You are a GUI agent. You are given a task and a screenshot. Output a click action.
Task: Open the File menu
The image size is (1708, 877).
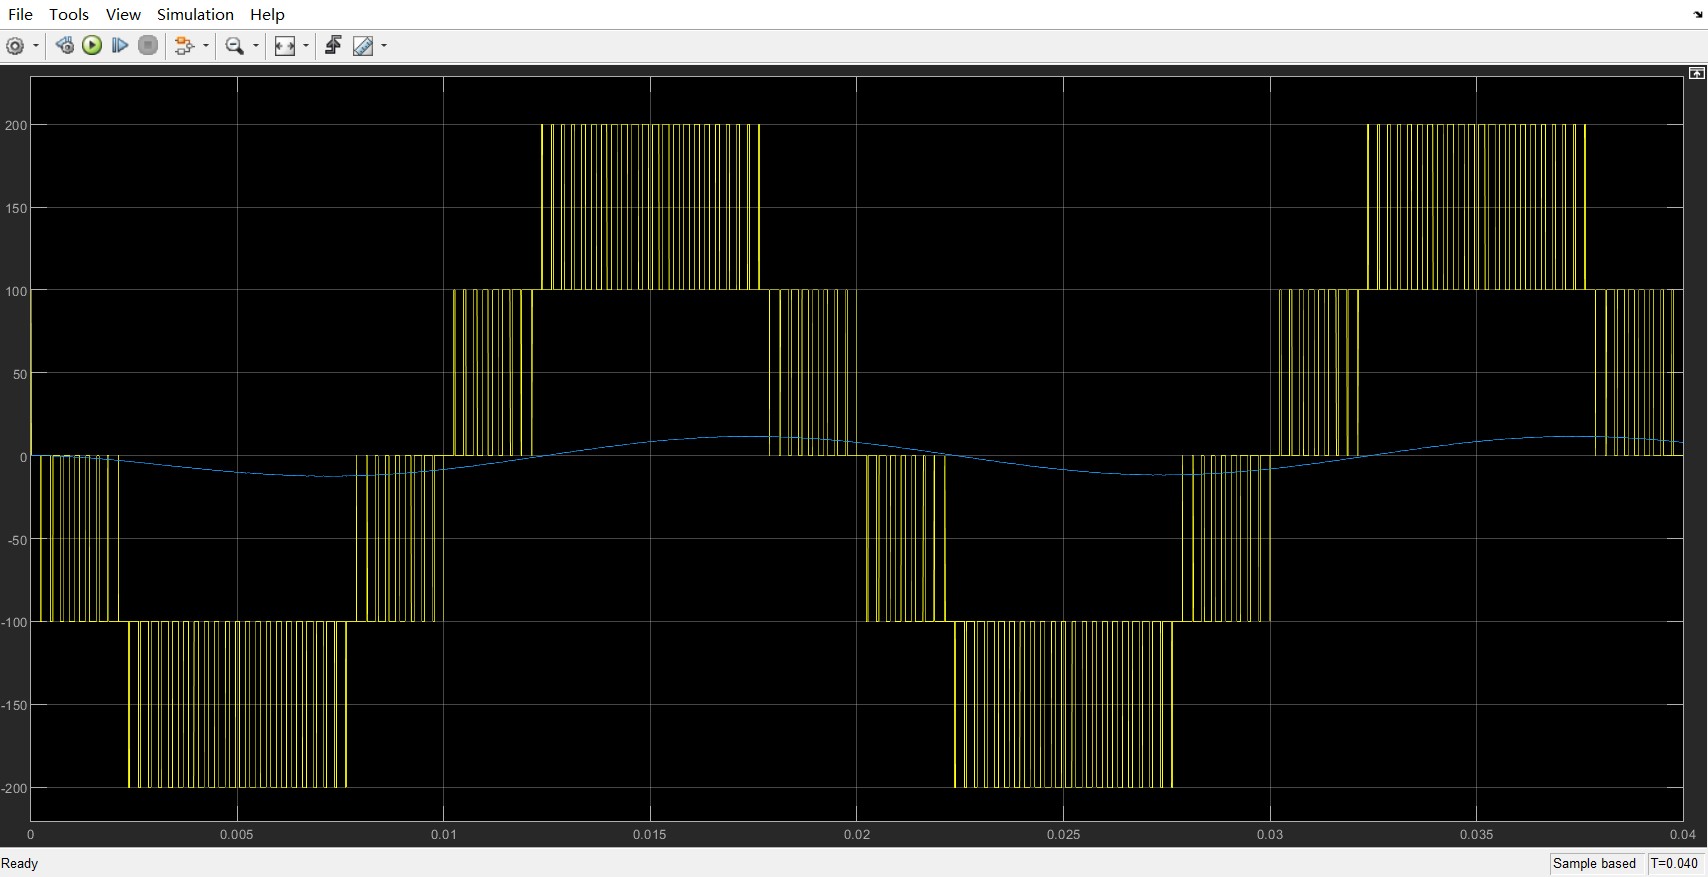(x=20, y=14)
